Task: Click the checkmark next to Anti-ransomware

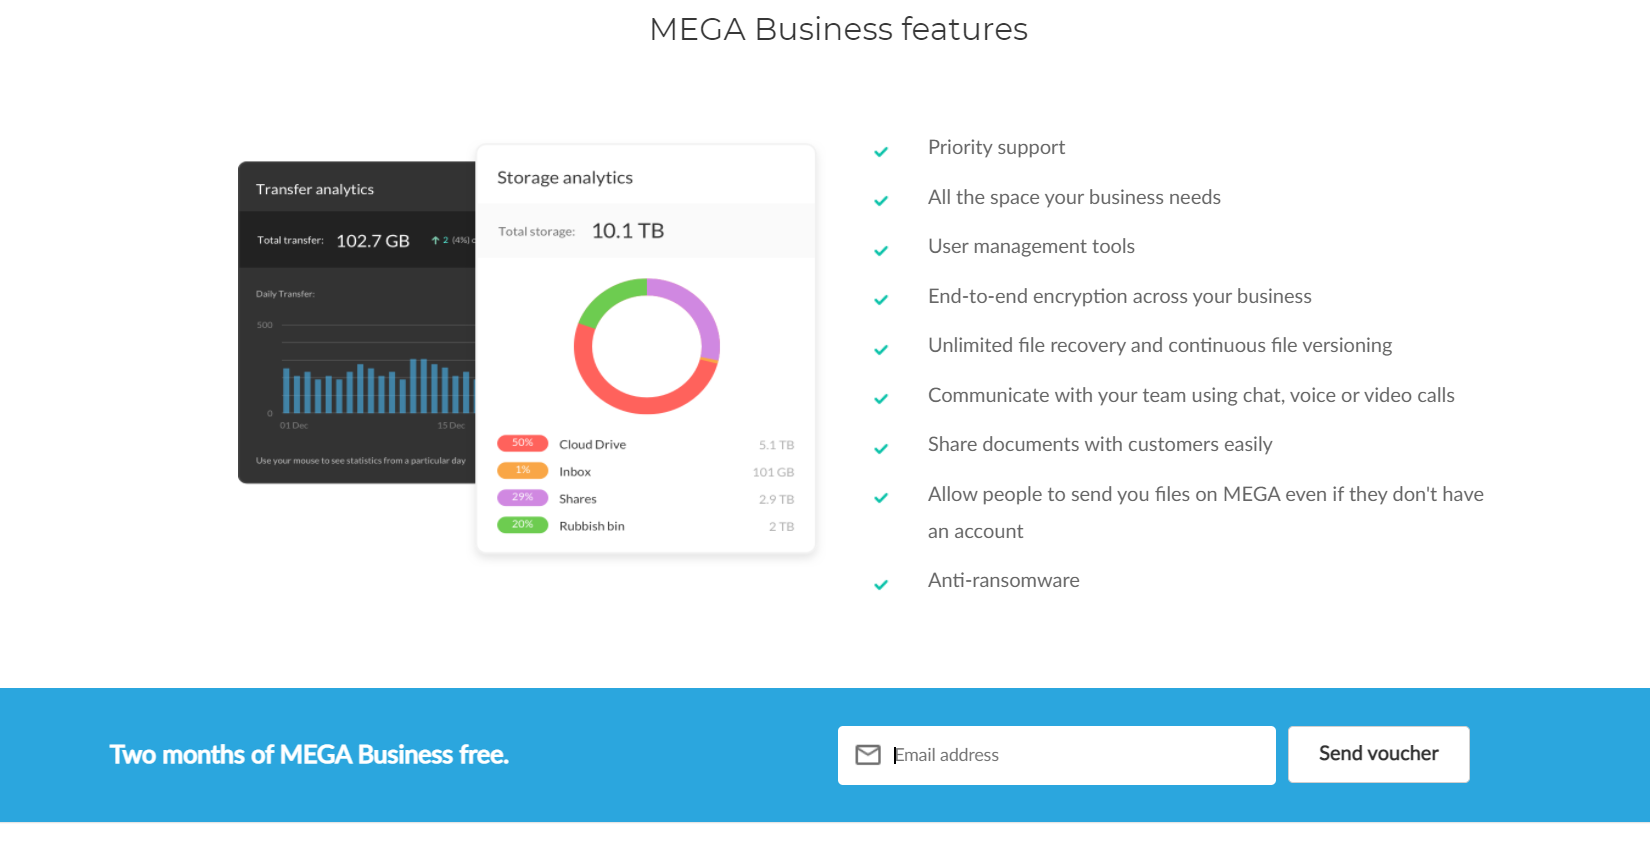Action: 881,585
